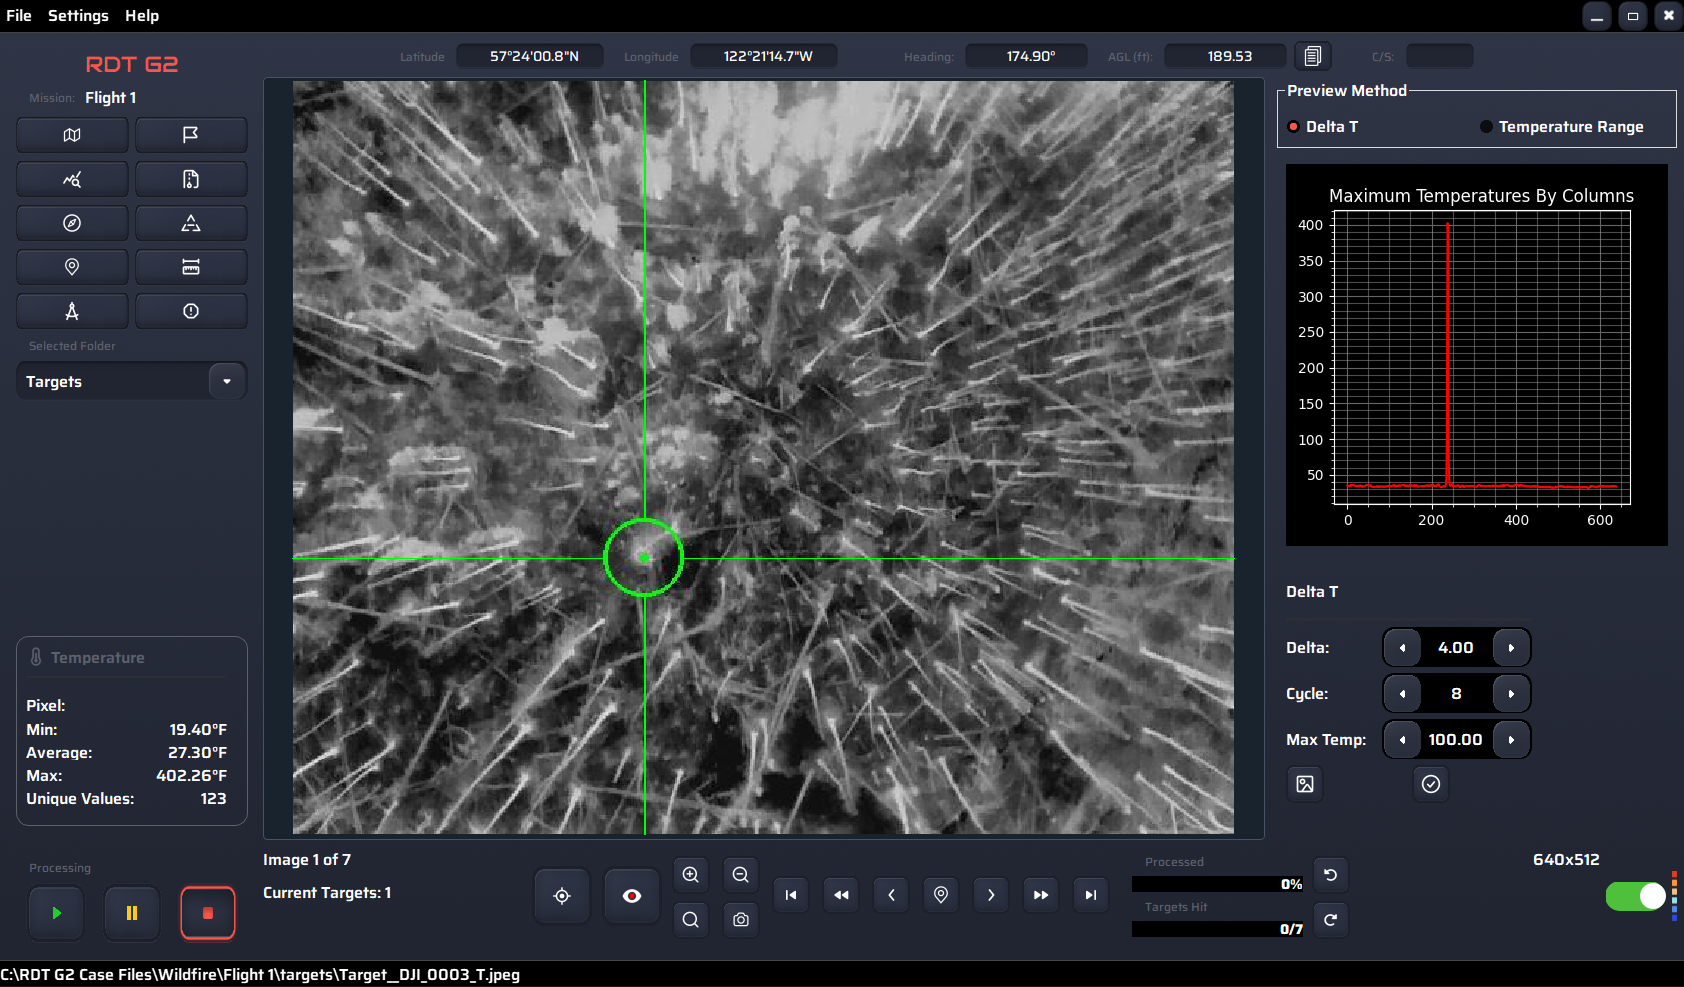
Task: Rewind images with the double-left arrow
Action: click(841, 895)
